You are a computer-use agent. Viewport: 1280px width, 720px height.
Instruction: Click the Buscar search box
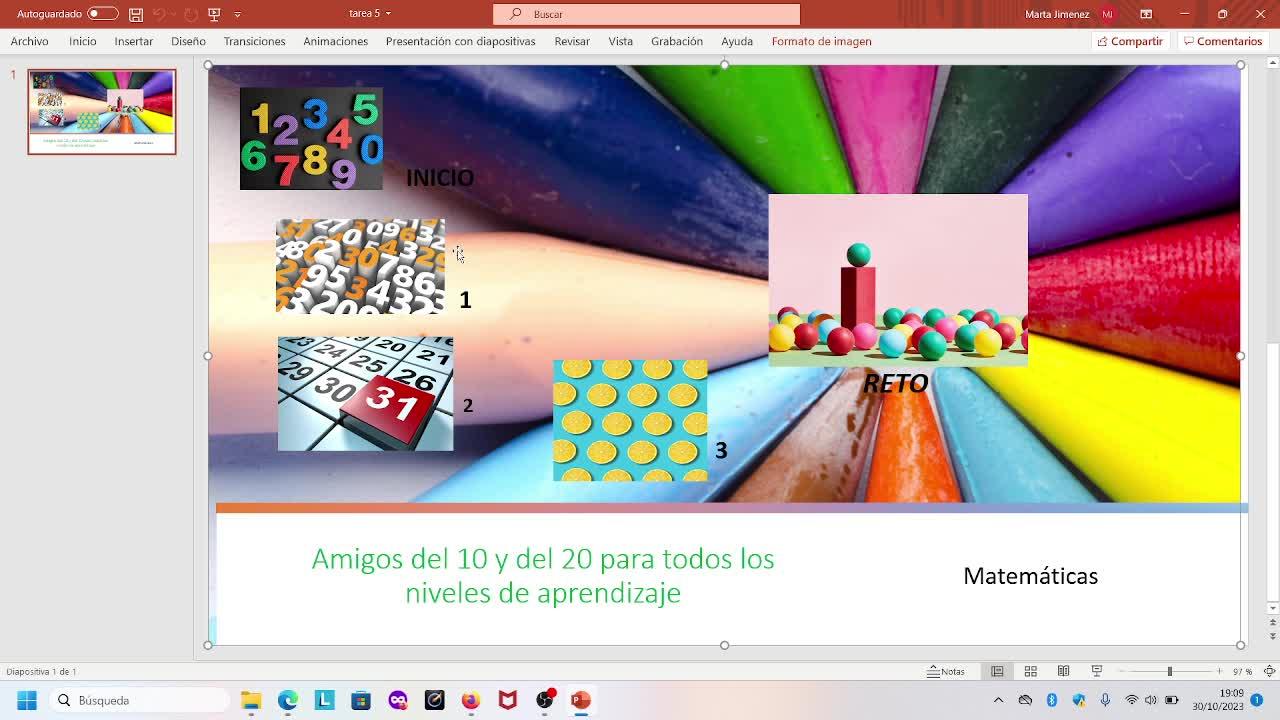coord(646,14)
